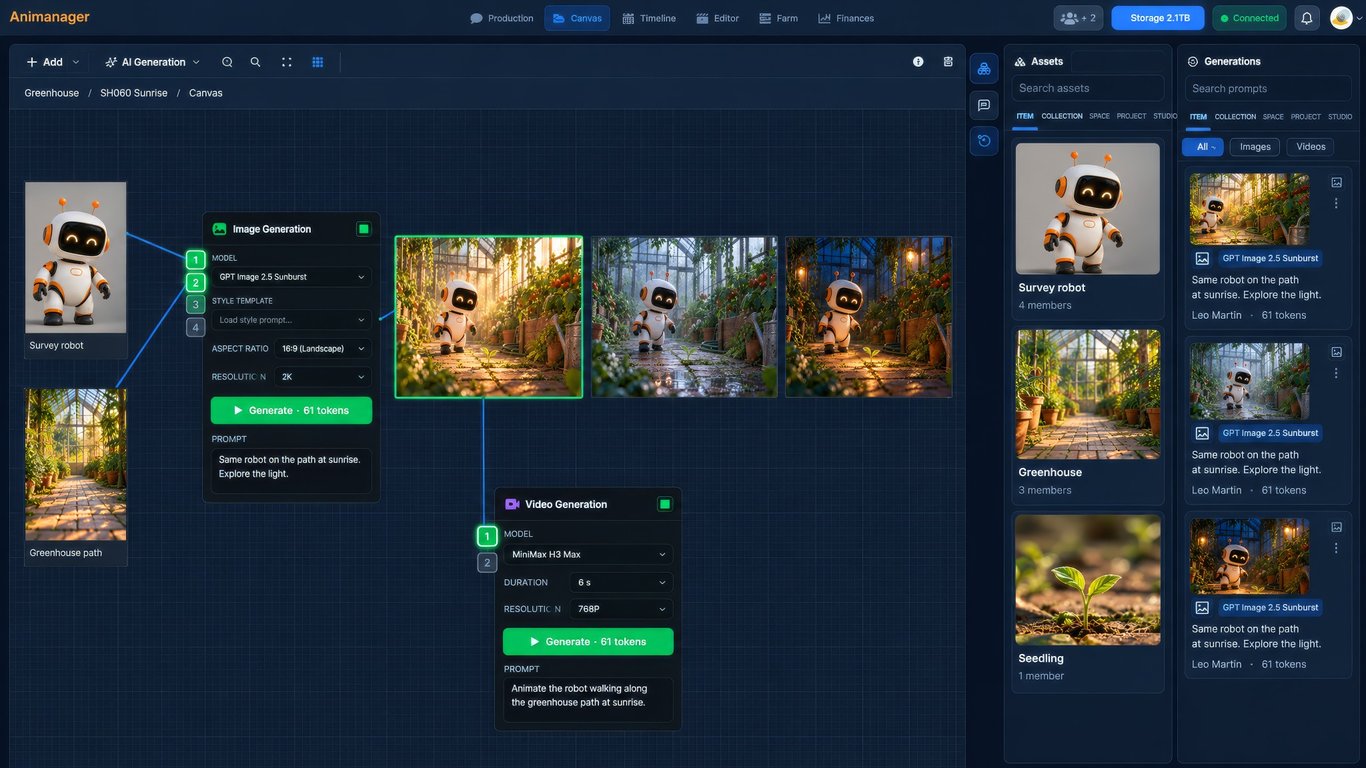Screen dimensions: 1366x768
Task: Click Generate in the Image Generation node
Action: [x=291, y=410]
